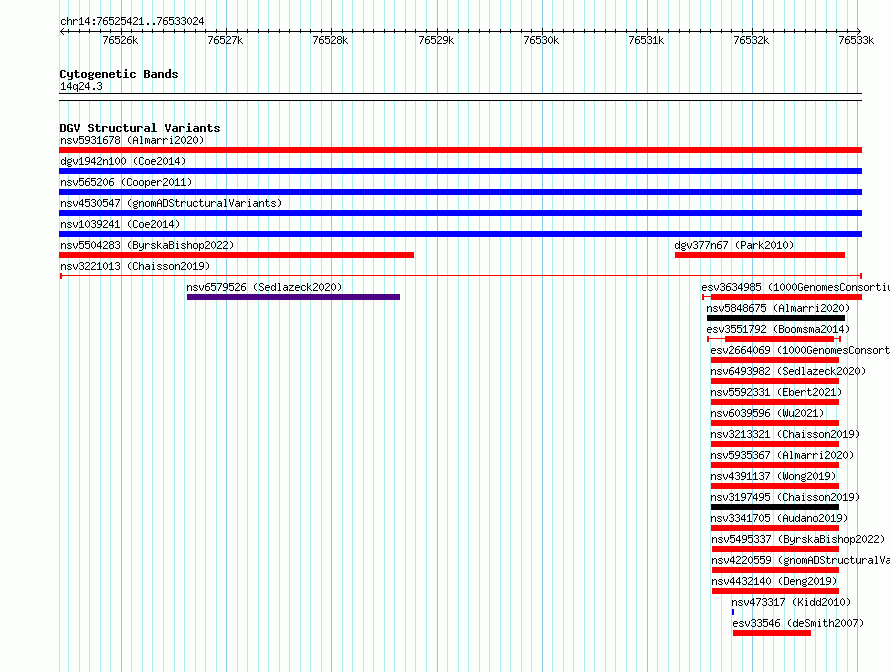The height and width of the screenshot is (672, 890).
Task: Click the 76532k ruler tick label
Action: click(x=752, y=40)
